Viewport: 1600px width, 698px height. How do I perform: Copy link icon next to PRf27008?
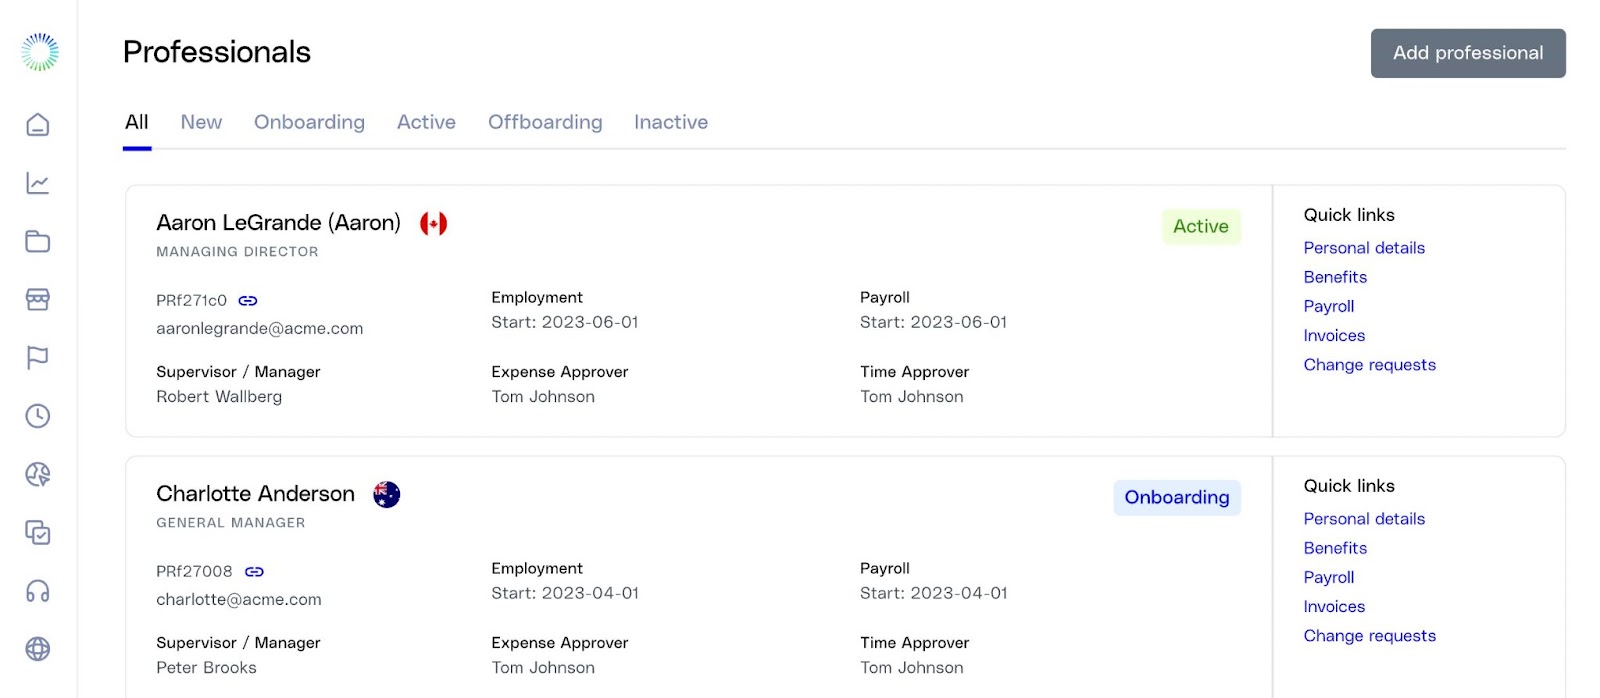click(x=254, y=571)
